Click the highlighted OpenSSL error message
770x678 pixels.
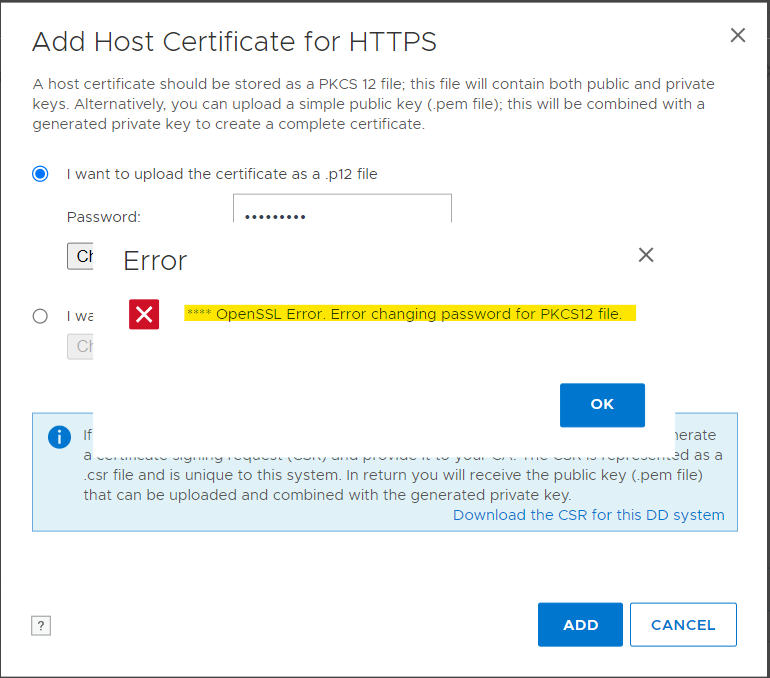coord(410,314)
